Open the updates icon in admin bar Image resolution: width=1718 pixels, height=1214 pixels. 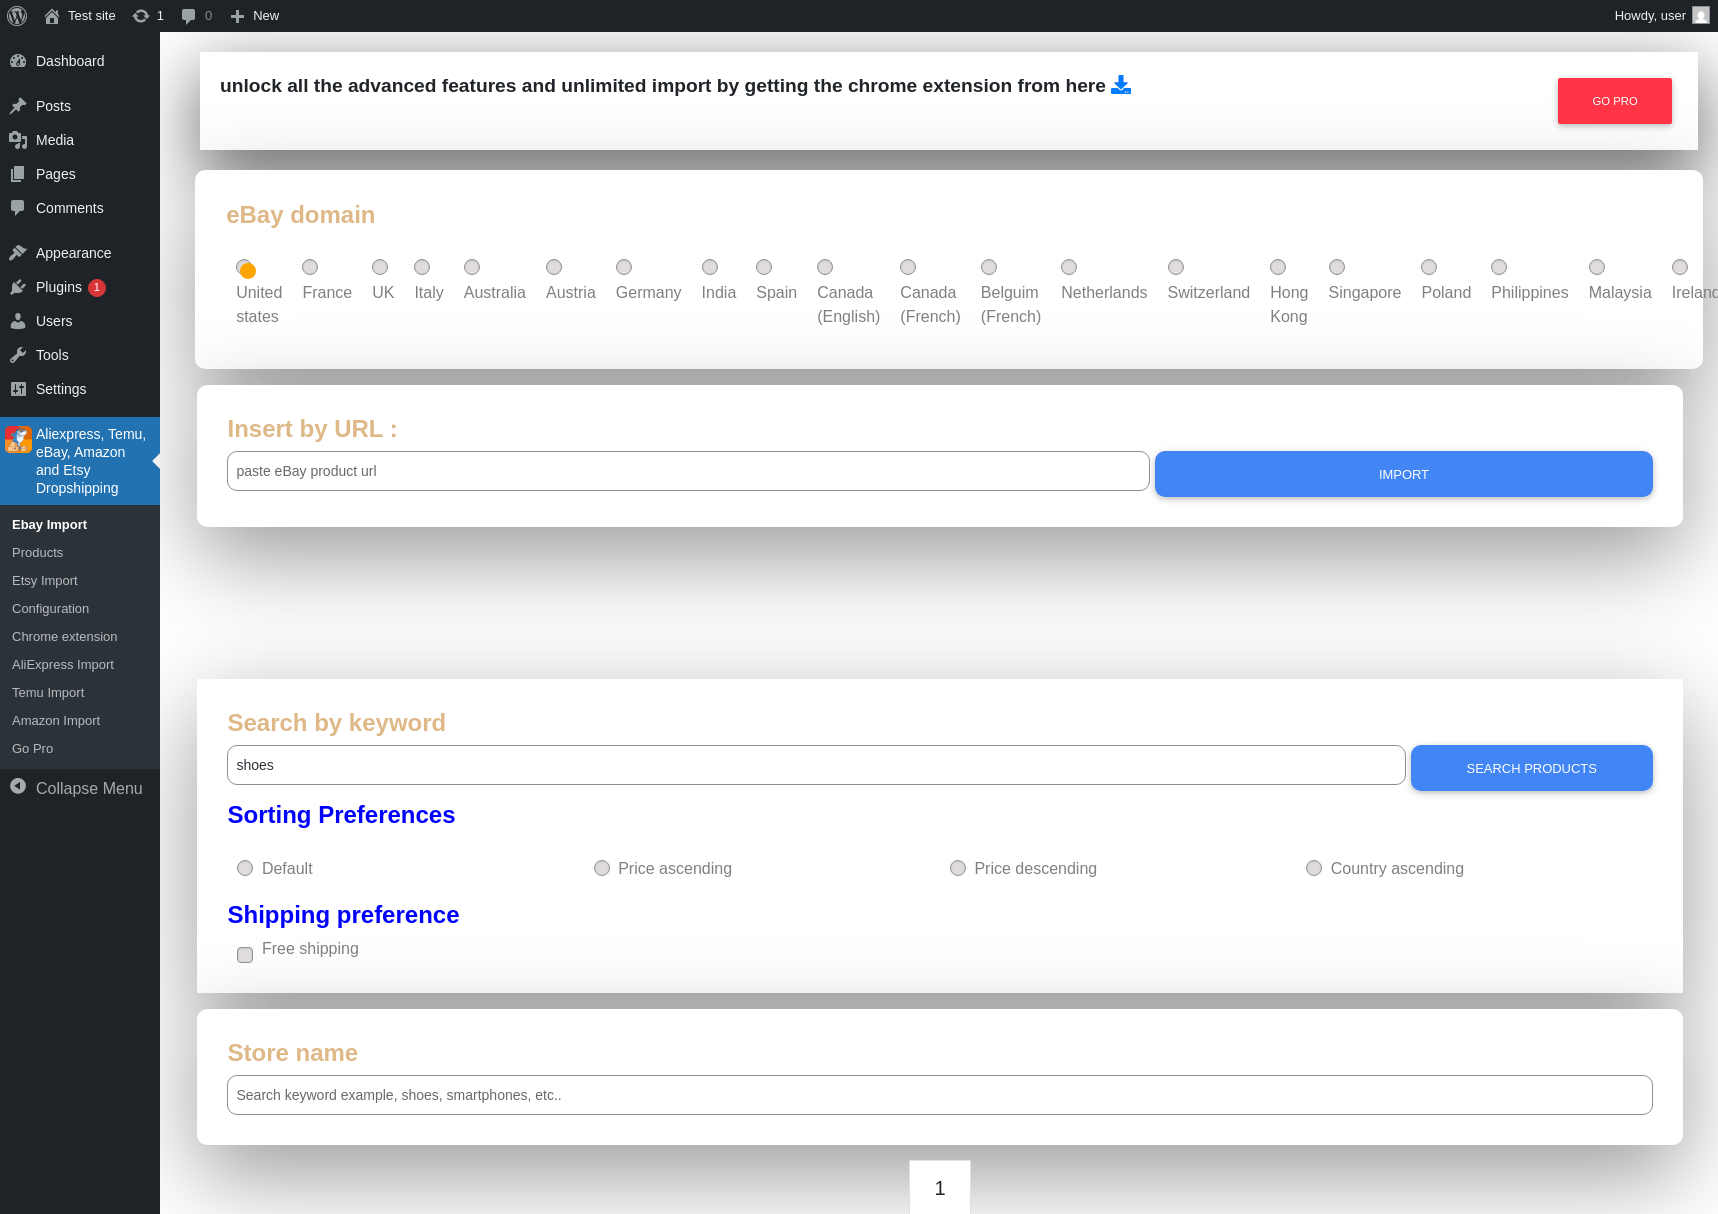click(x=141, y=16)
